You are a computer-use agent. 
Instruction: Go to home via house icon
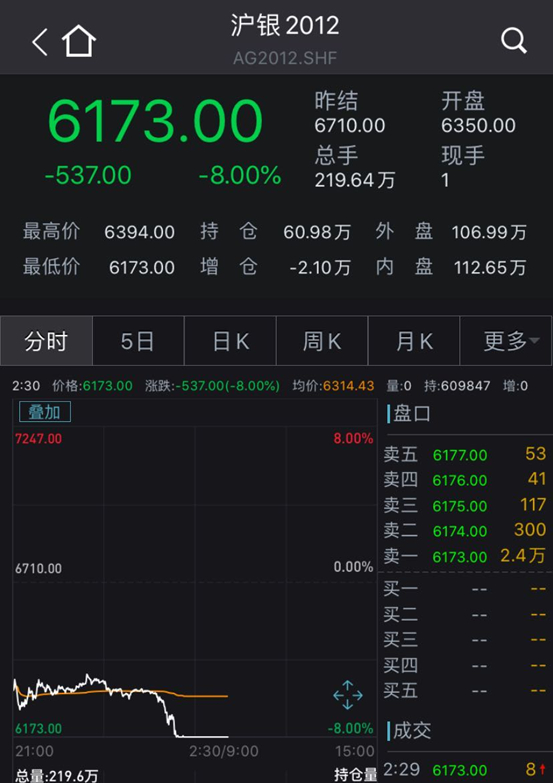coord(79,41)
